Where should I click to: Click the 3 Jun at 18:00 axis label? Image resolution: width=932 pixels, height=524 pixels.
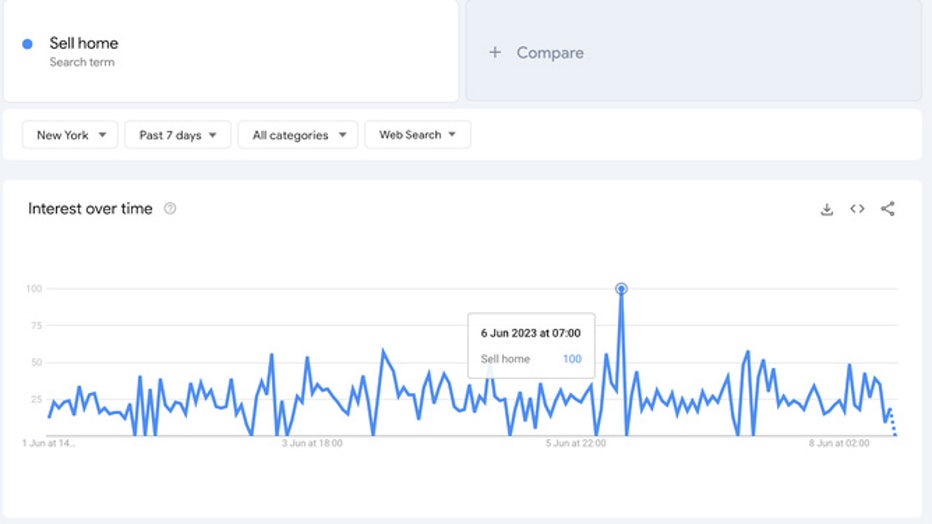click(x=312, y=442)
